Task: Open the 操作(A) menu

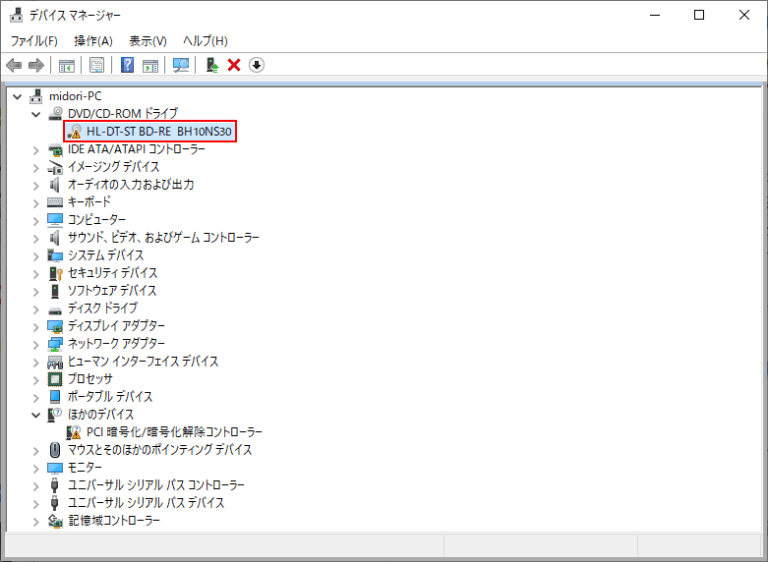Action: [93, 41]
